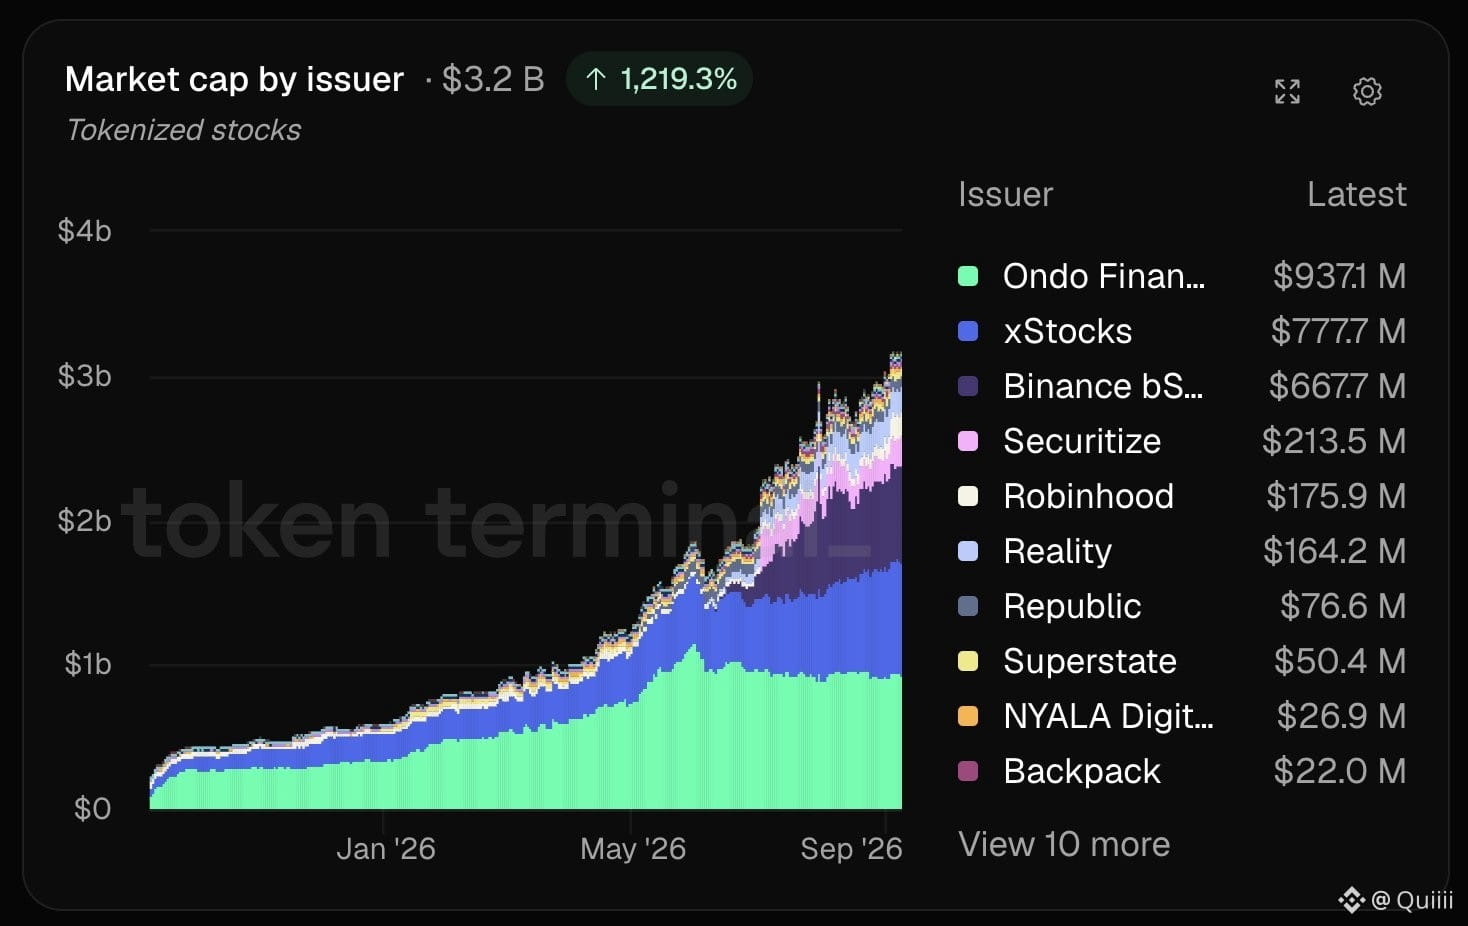The width and height of the screenshot is (1468, 926).
Task: Click the Market cap by issuer title
Action: coord(234,79)
